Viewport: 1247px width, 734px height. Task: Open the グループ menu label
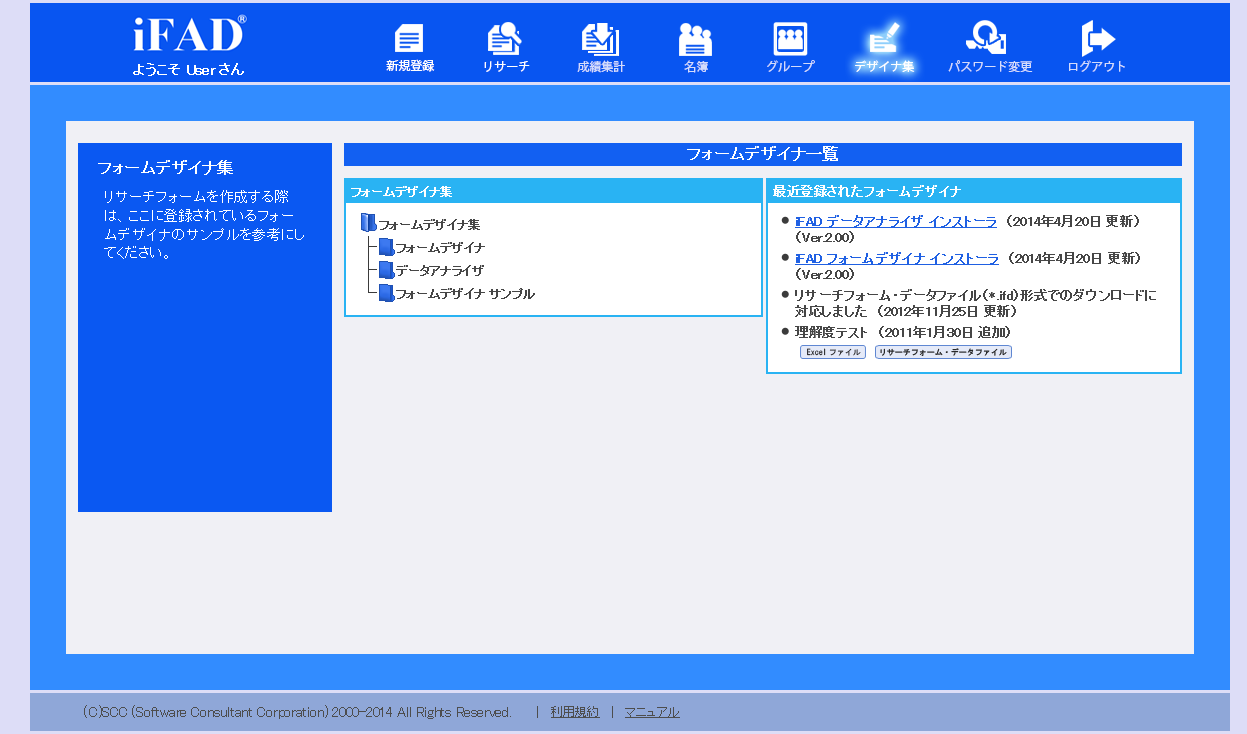click(x=790, y=67)
